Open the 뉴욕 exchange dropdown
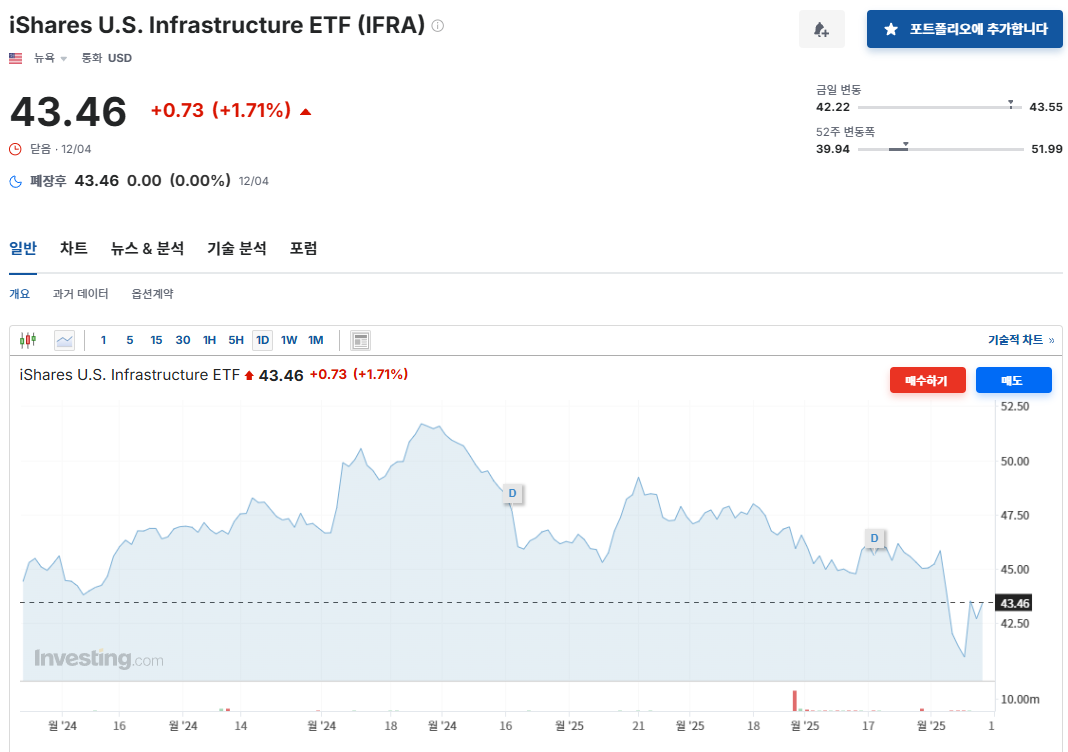This screenshot has width=1068, height=752. 50,58
